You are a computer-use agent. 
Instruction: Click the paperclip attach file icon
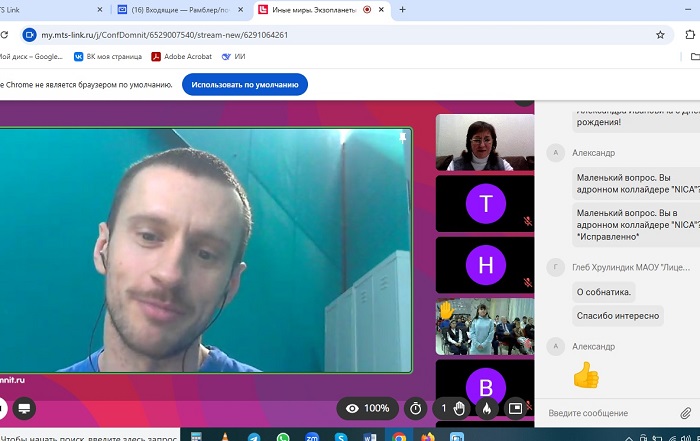(x=686, y=413)
